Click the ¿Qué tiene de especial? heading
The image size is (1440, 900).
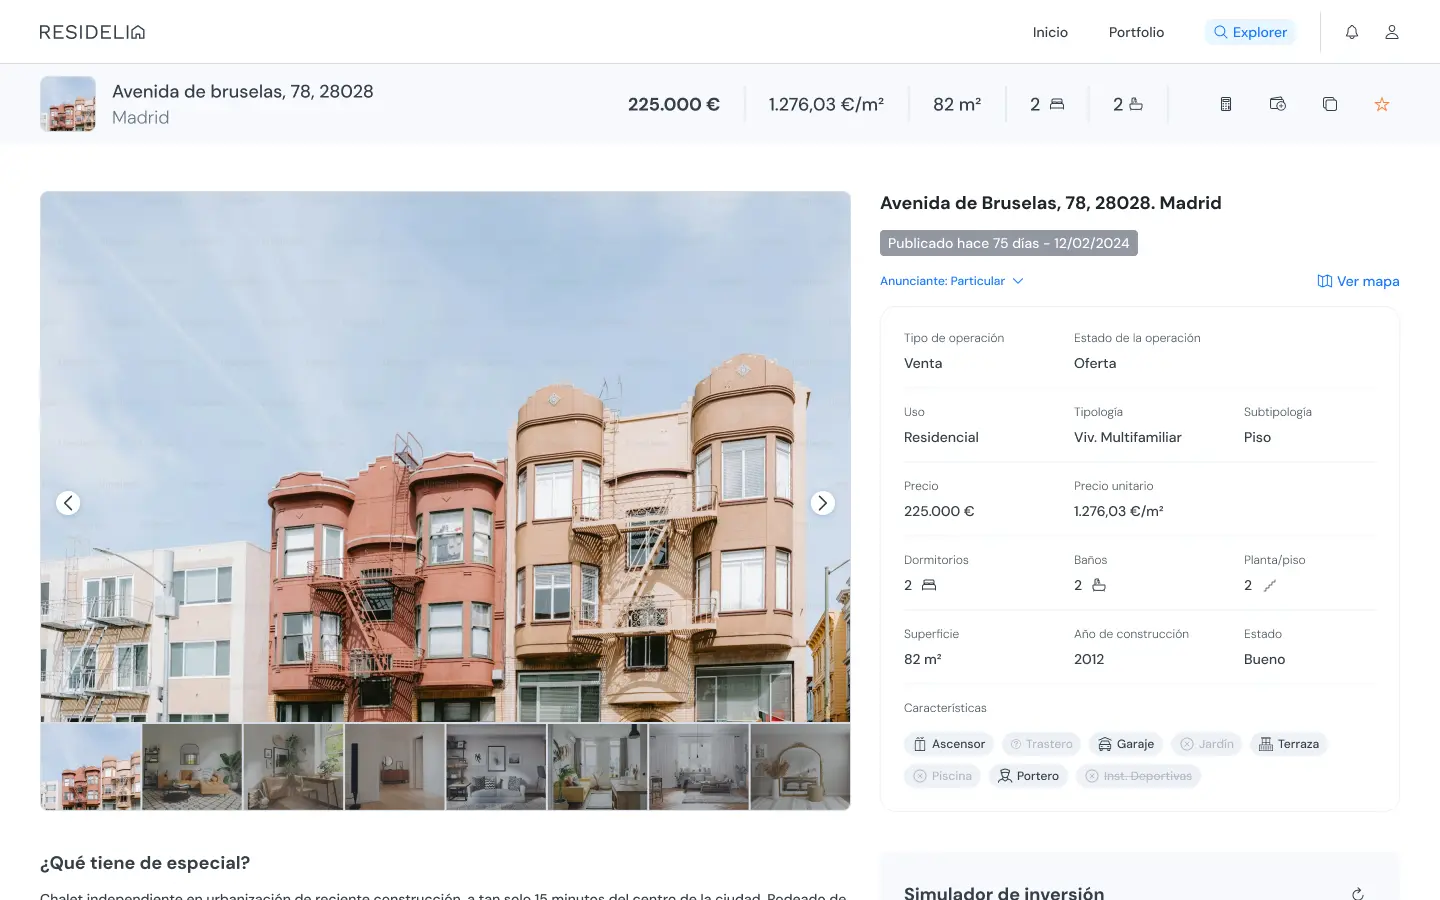145,863
